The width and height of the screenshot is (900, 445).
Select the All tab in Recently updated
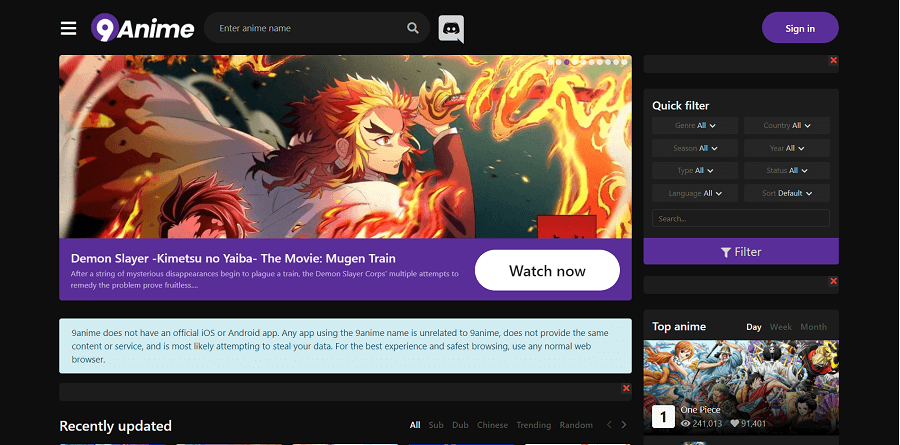[415, 425]
